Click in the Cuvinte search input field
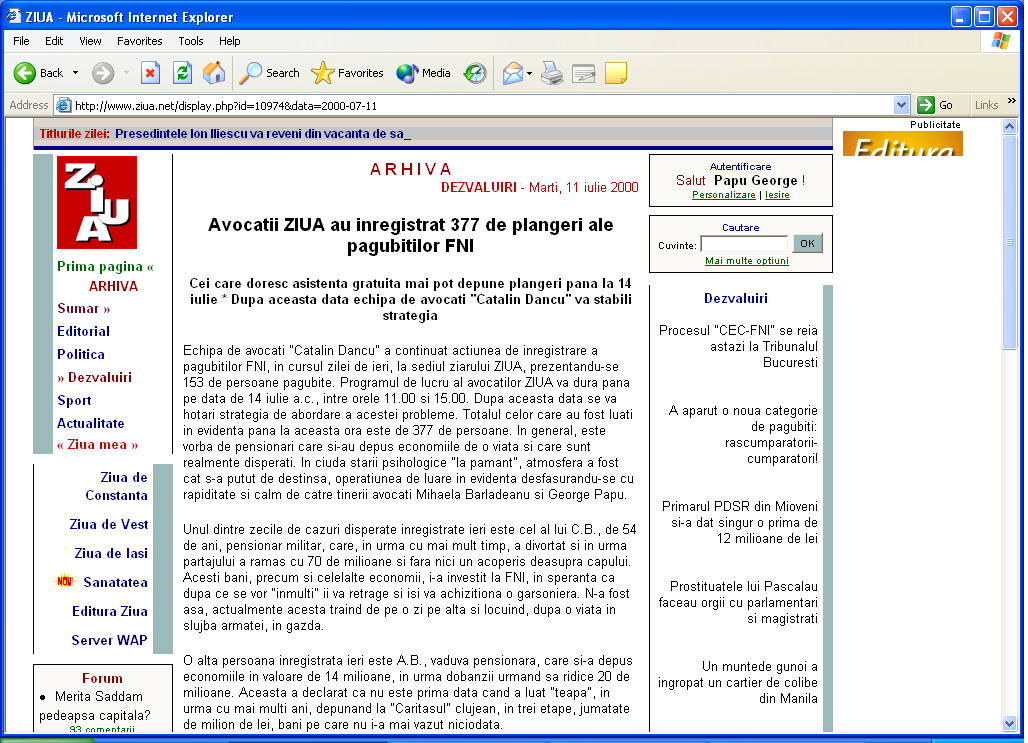The image size is (1028, 743). coord(744,244)
